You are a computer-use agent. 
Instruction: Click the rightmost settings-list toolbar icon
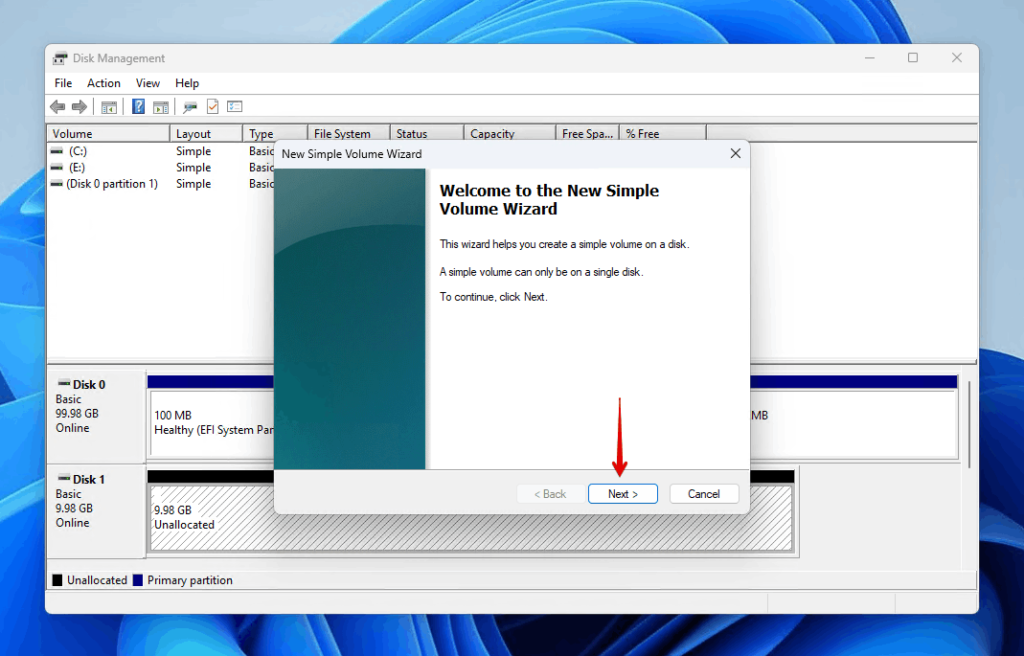[234, 106]
